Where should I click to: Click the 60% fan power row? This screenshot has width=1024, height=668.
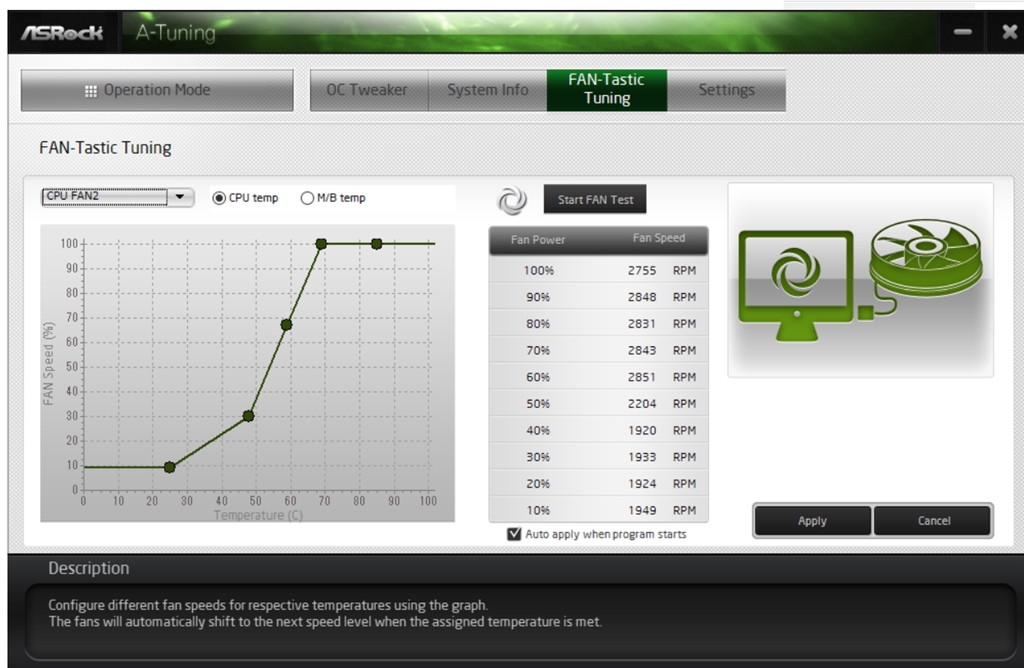click(598, 377)
